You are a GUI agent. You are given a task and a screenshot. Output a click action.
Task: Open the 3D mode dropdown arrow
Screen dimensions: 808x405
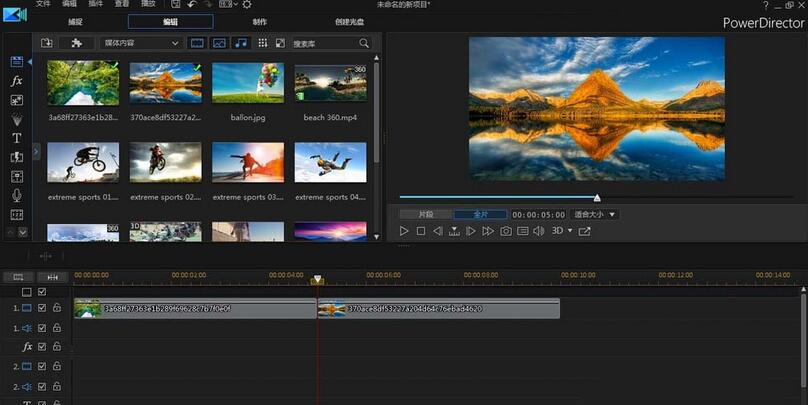click(x=570, y=231)
